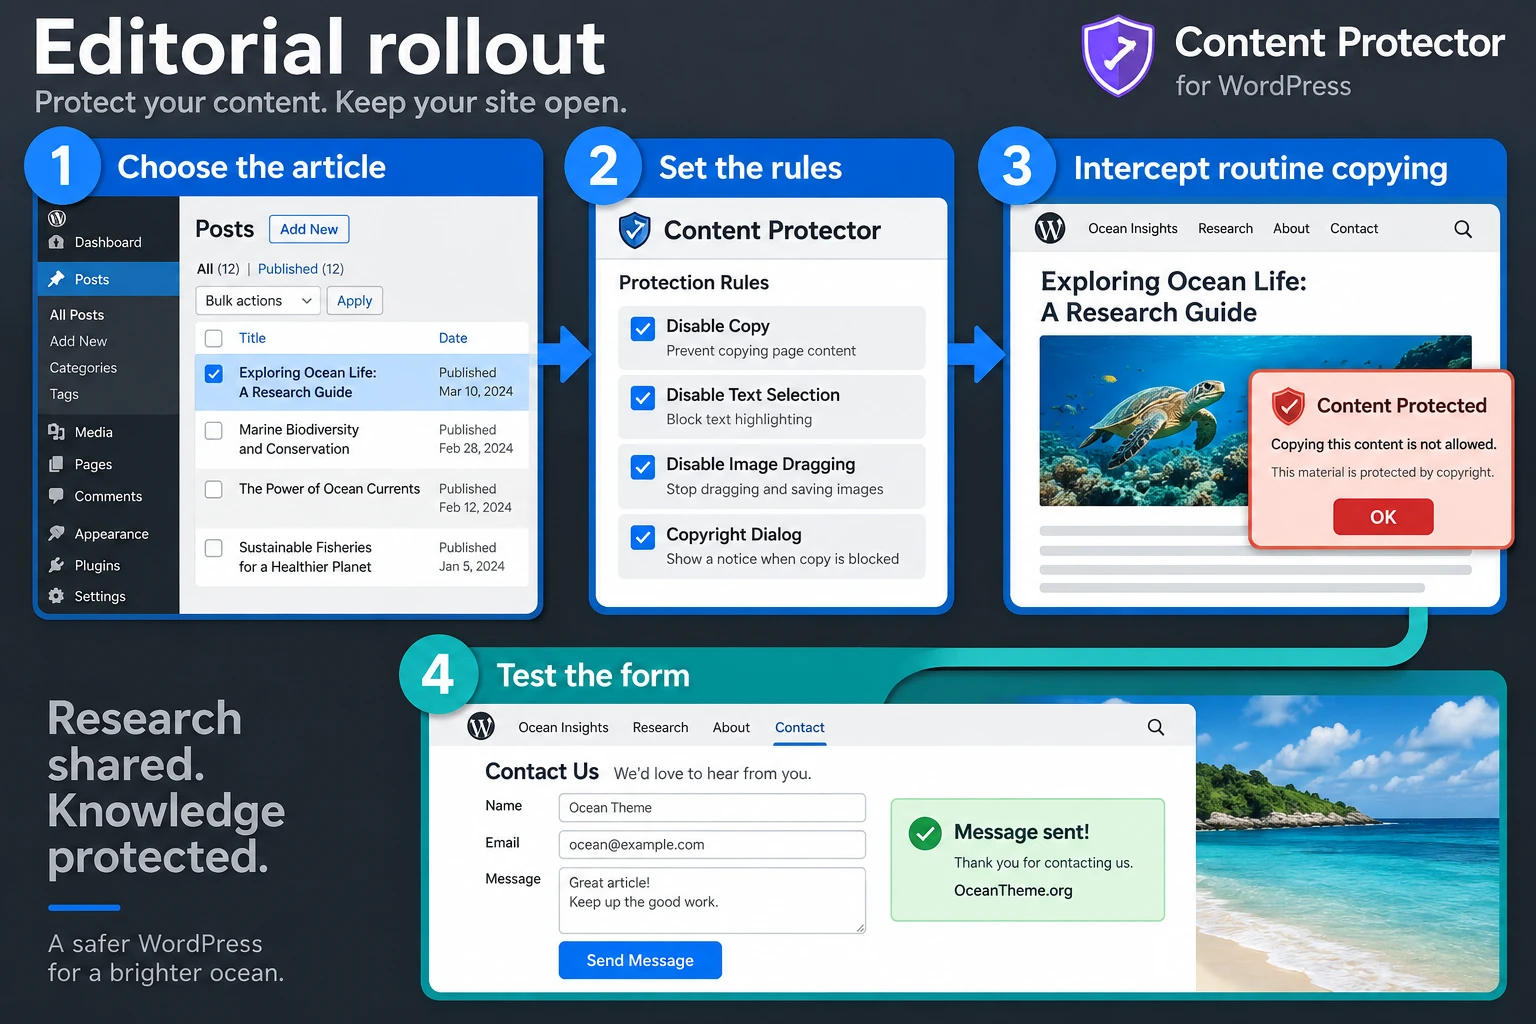Click the search magnifier on the Contact page

pyautogui.click(x=1156, y=727)
